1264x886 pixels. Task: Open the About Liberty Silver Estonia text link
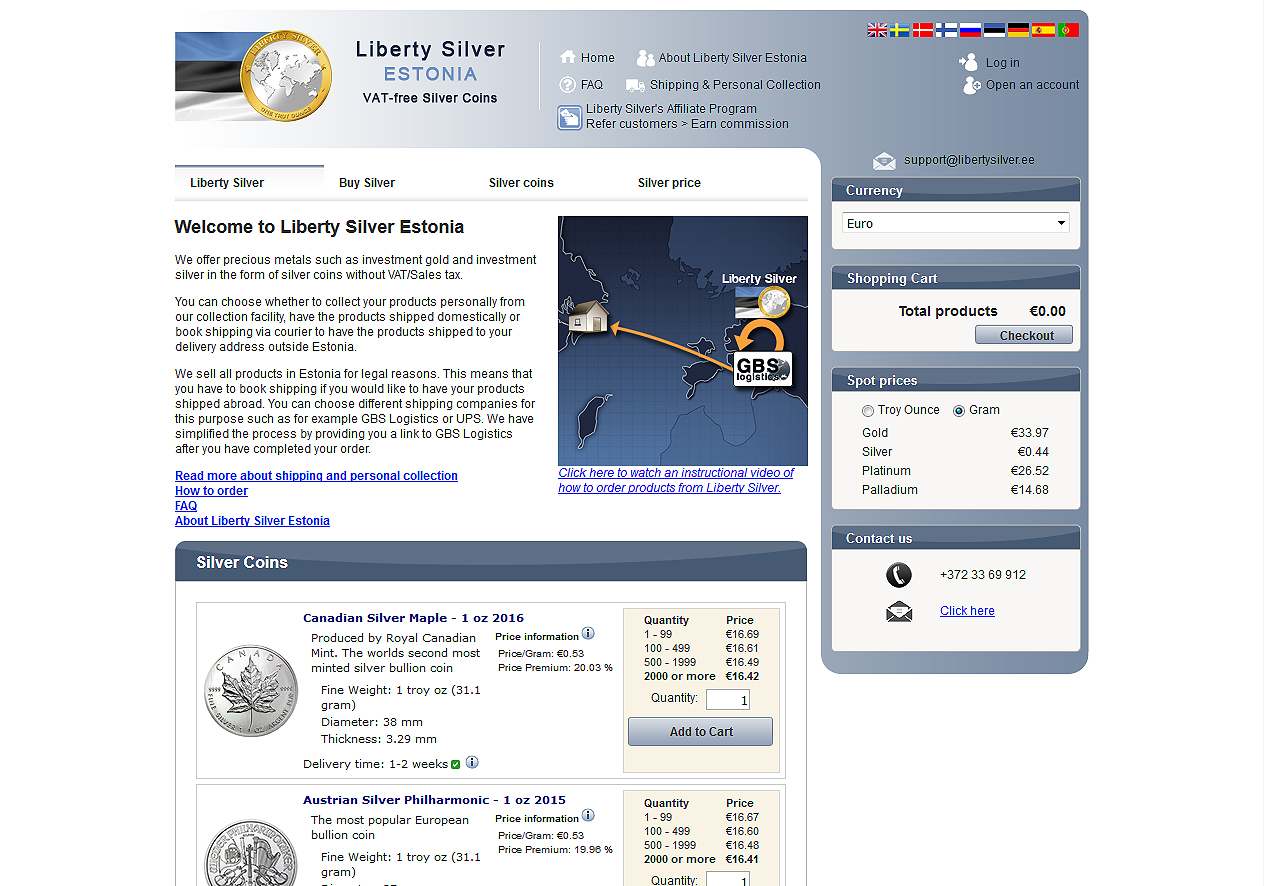click(x=252, y=521)
